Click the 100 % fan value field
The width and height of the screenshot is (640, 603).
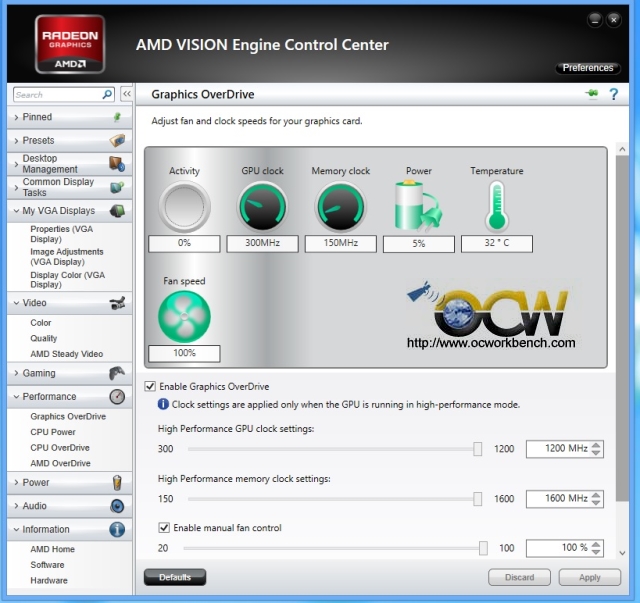click(558, 548)
